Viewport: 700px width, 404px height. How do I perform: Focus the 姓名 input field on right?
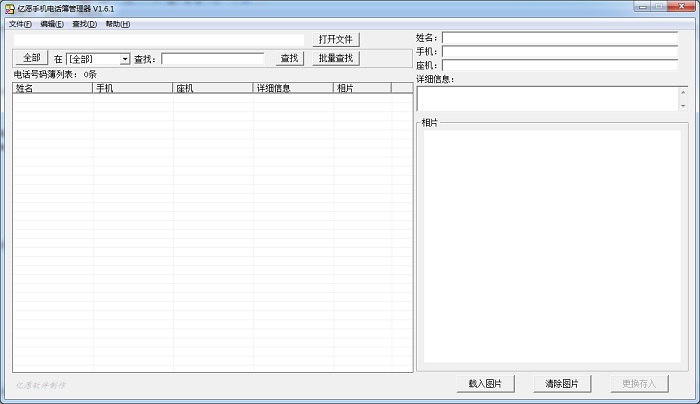[560, 38]
